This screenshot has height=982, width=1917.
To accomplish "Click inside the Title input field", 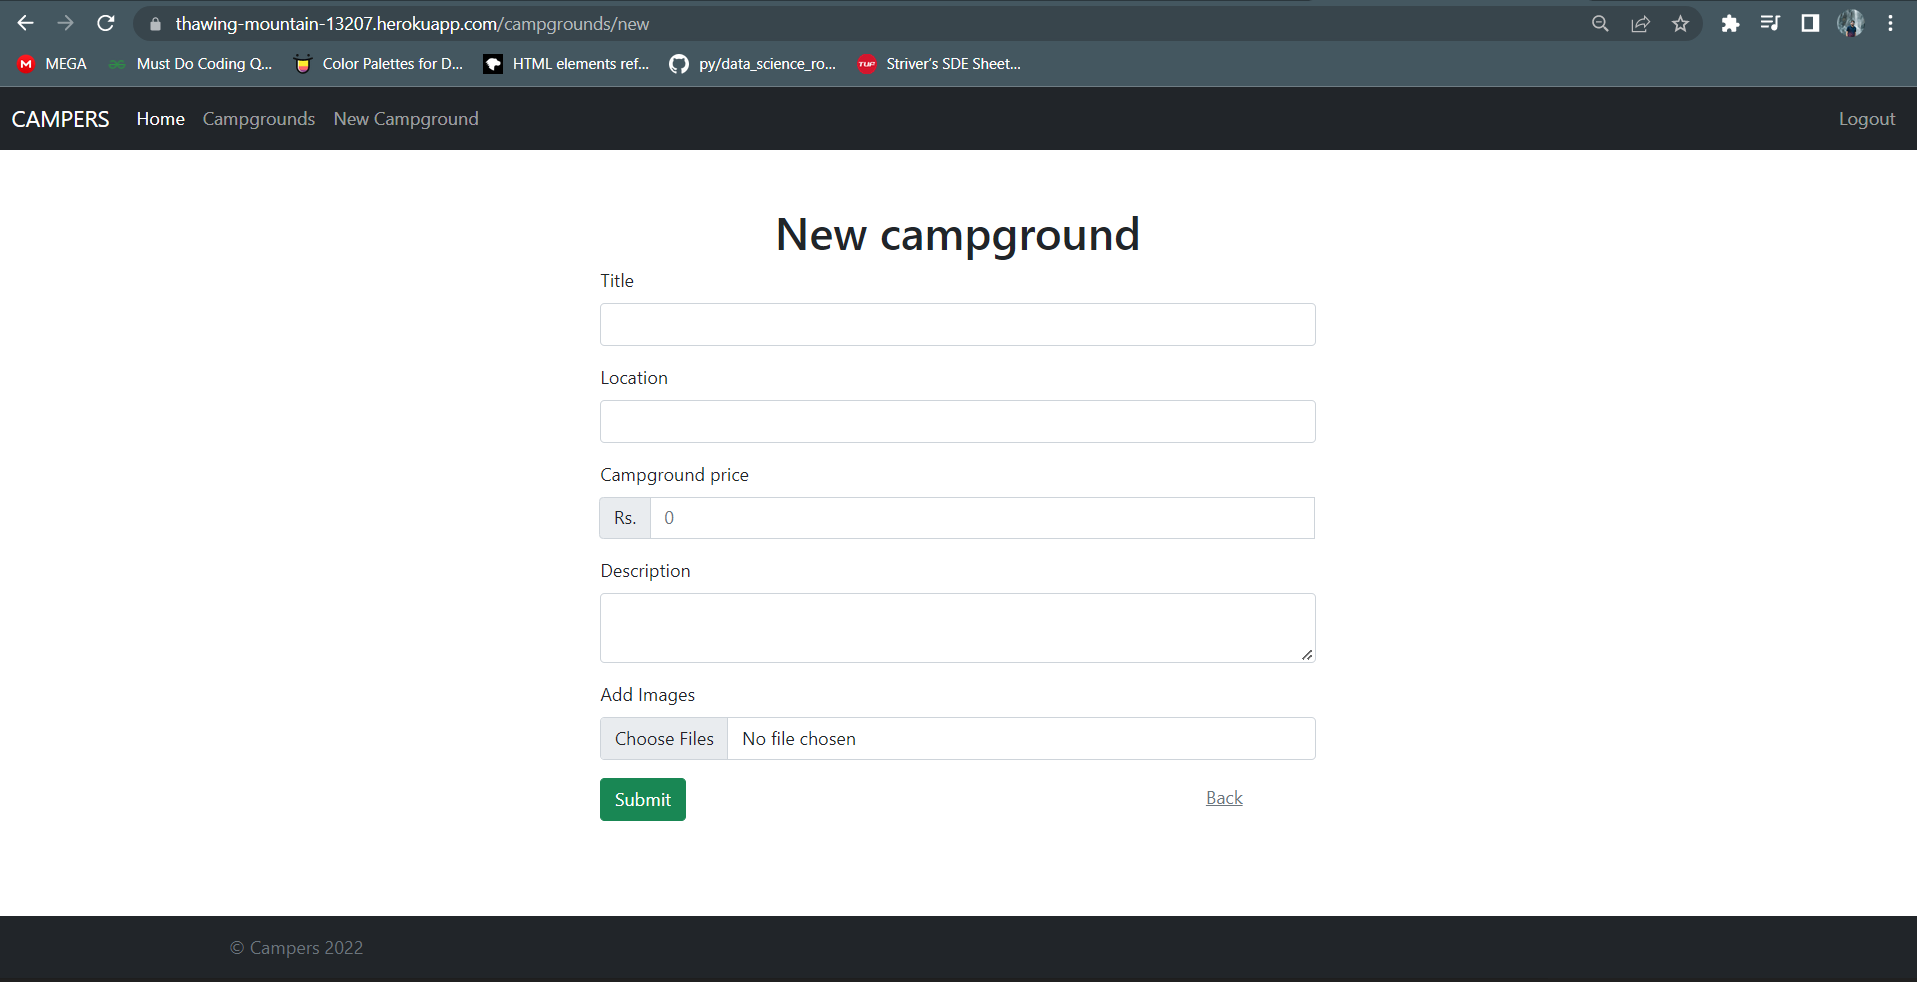I will pyautogui.click(x=957, y=324).
